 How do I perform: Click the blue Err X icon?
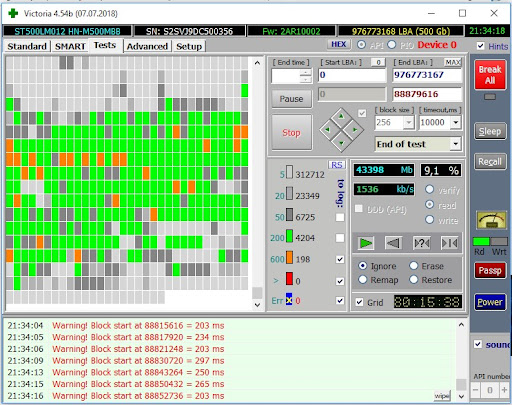(289, 300)
